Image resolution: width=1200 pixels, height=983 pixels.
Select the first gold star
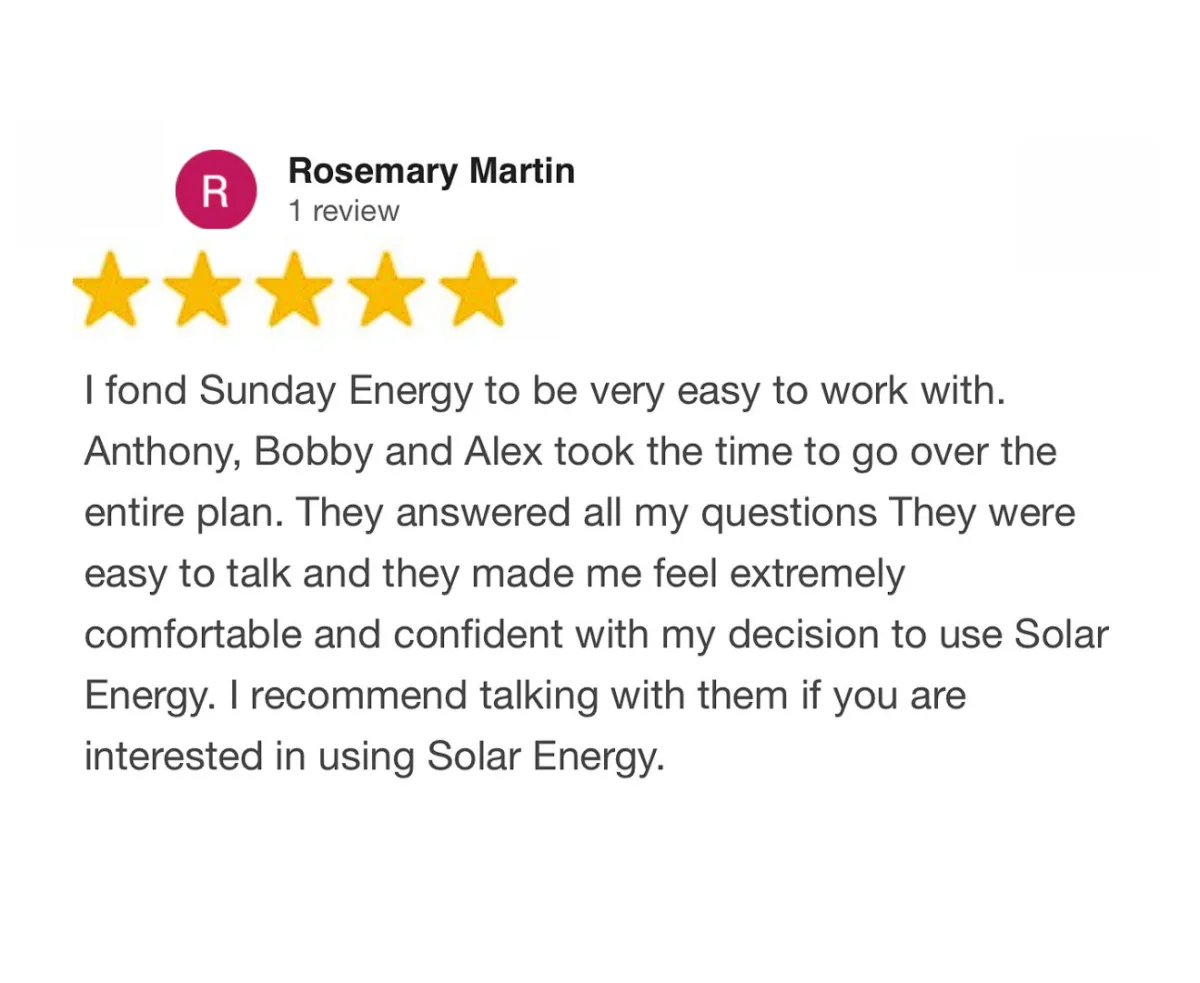coord(110,288)
